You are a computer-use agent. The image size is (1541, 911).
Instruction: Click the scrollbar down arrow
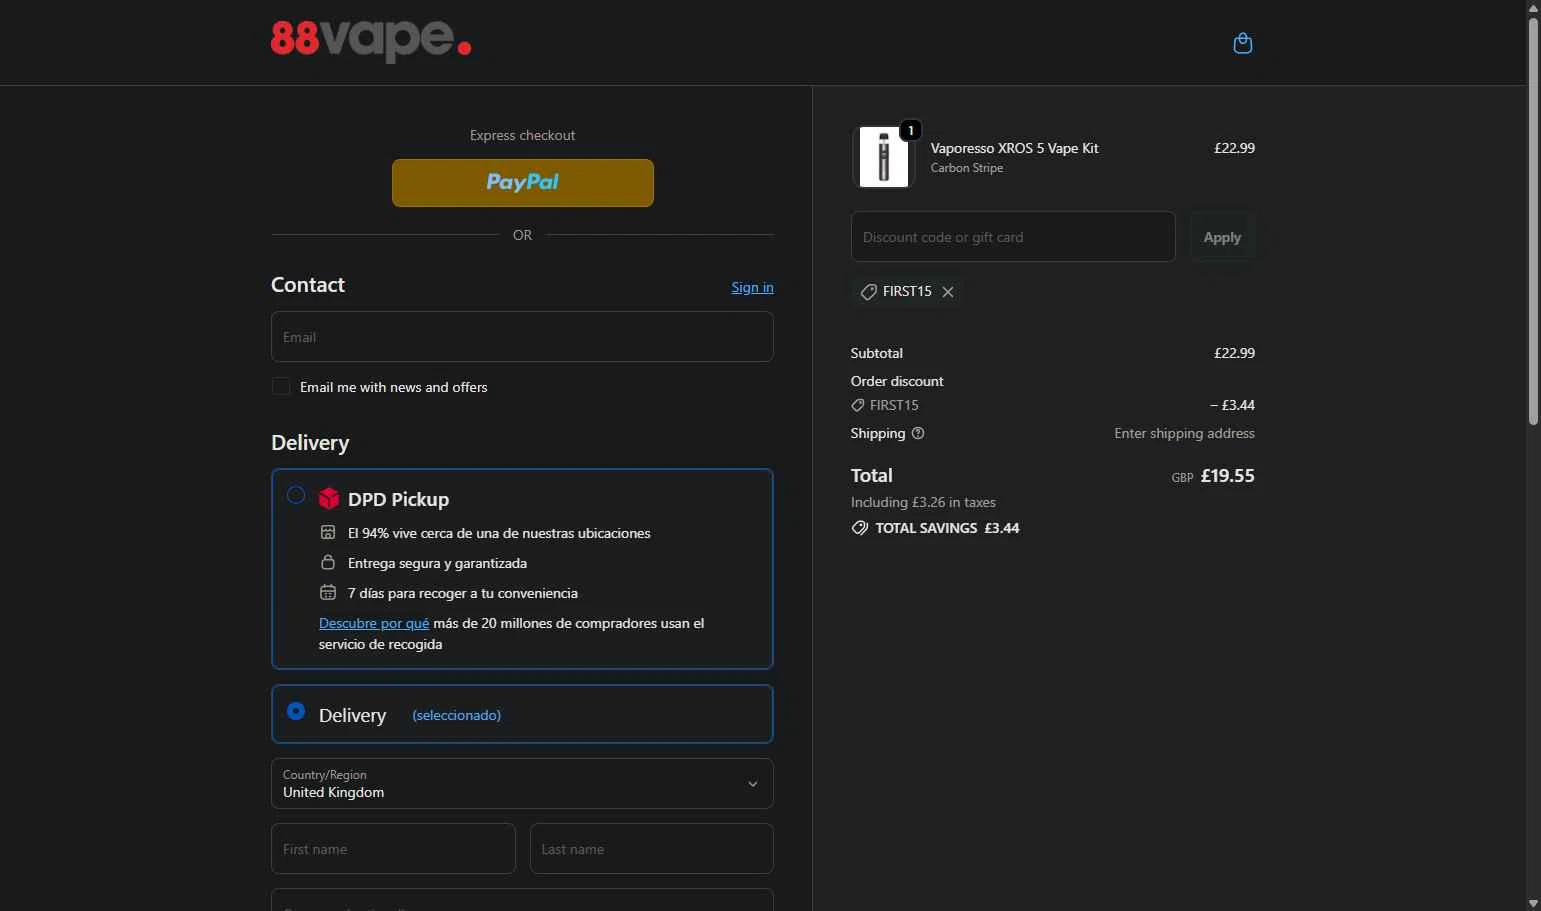click(x=1533, y=903)
